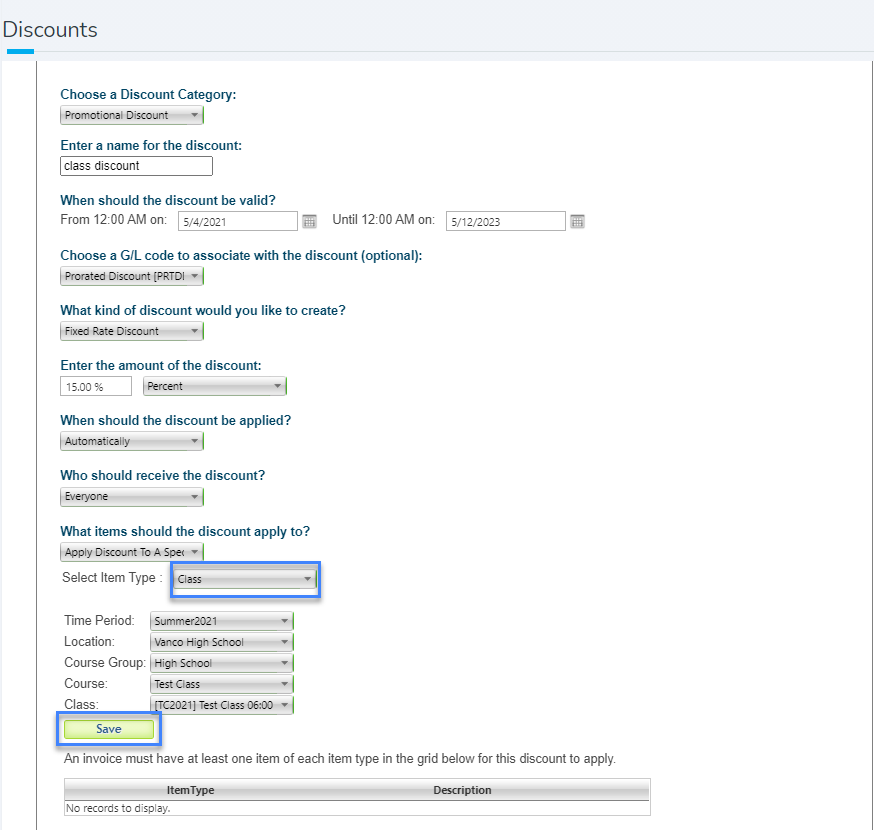This screenshot has width=874, height=830.
Task: Click the 'No records to display.' row
Action: click(x=357, y=808)
